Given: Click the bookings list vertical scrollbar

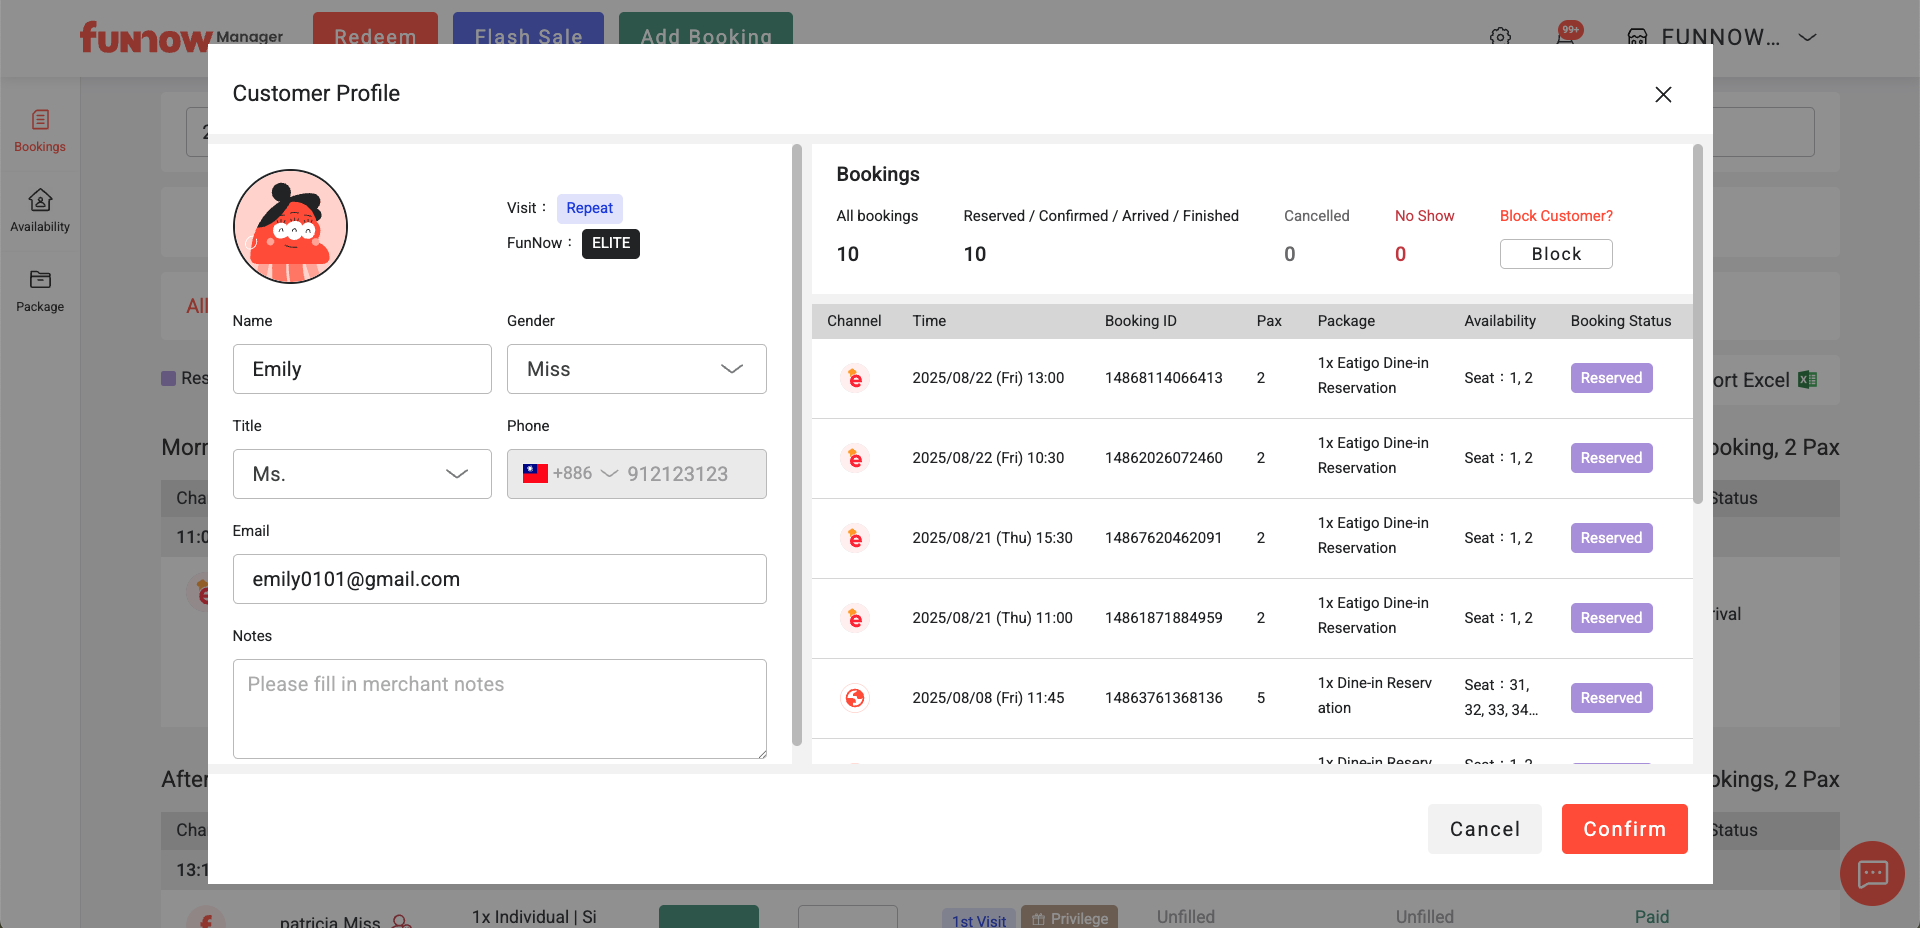Looking at the screenshot, I should 1697,325.
